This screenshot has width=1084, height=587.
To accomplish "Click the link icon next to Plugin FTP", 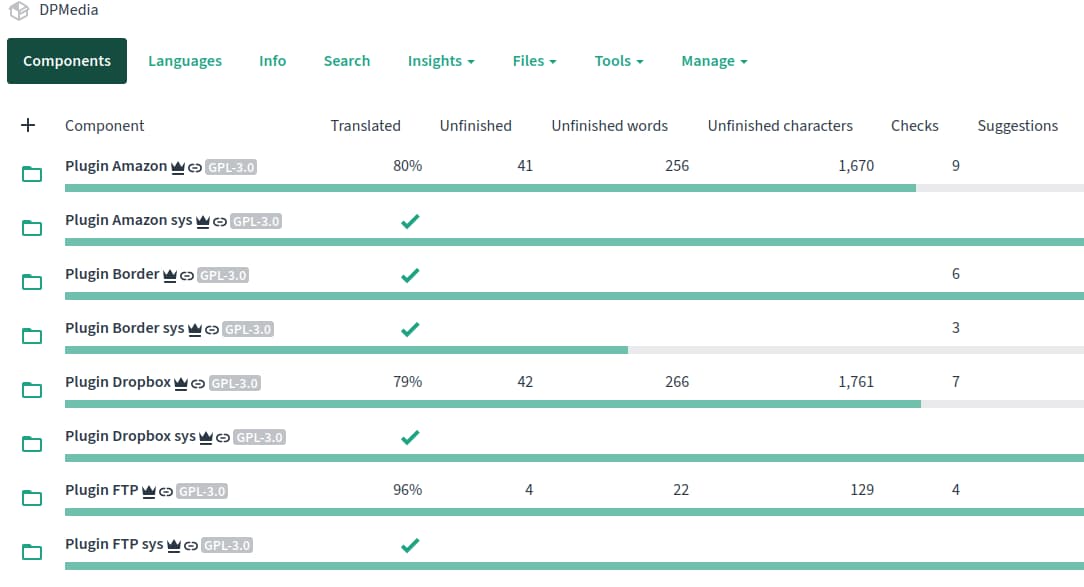I will [x=165, y=491].
